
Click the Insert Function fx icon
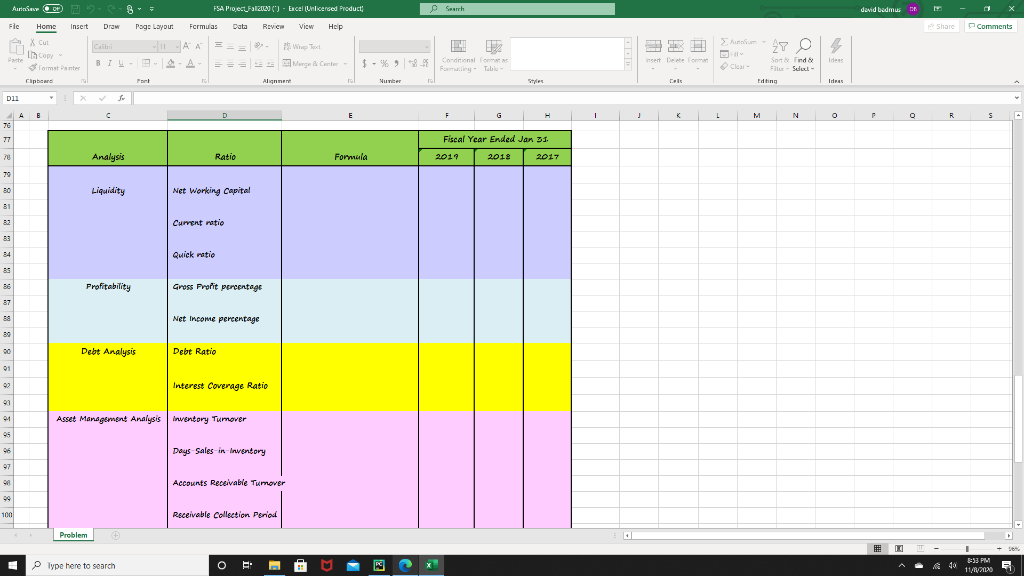pyautogui.click(x=121, y=98)
